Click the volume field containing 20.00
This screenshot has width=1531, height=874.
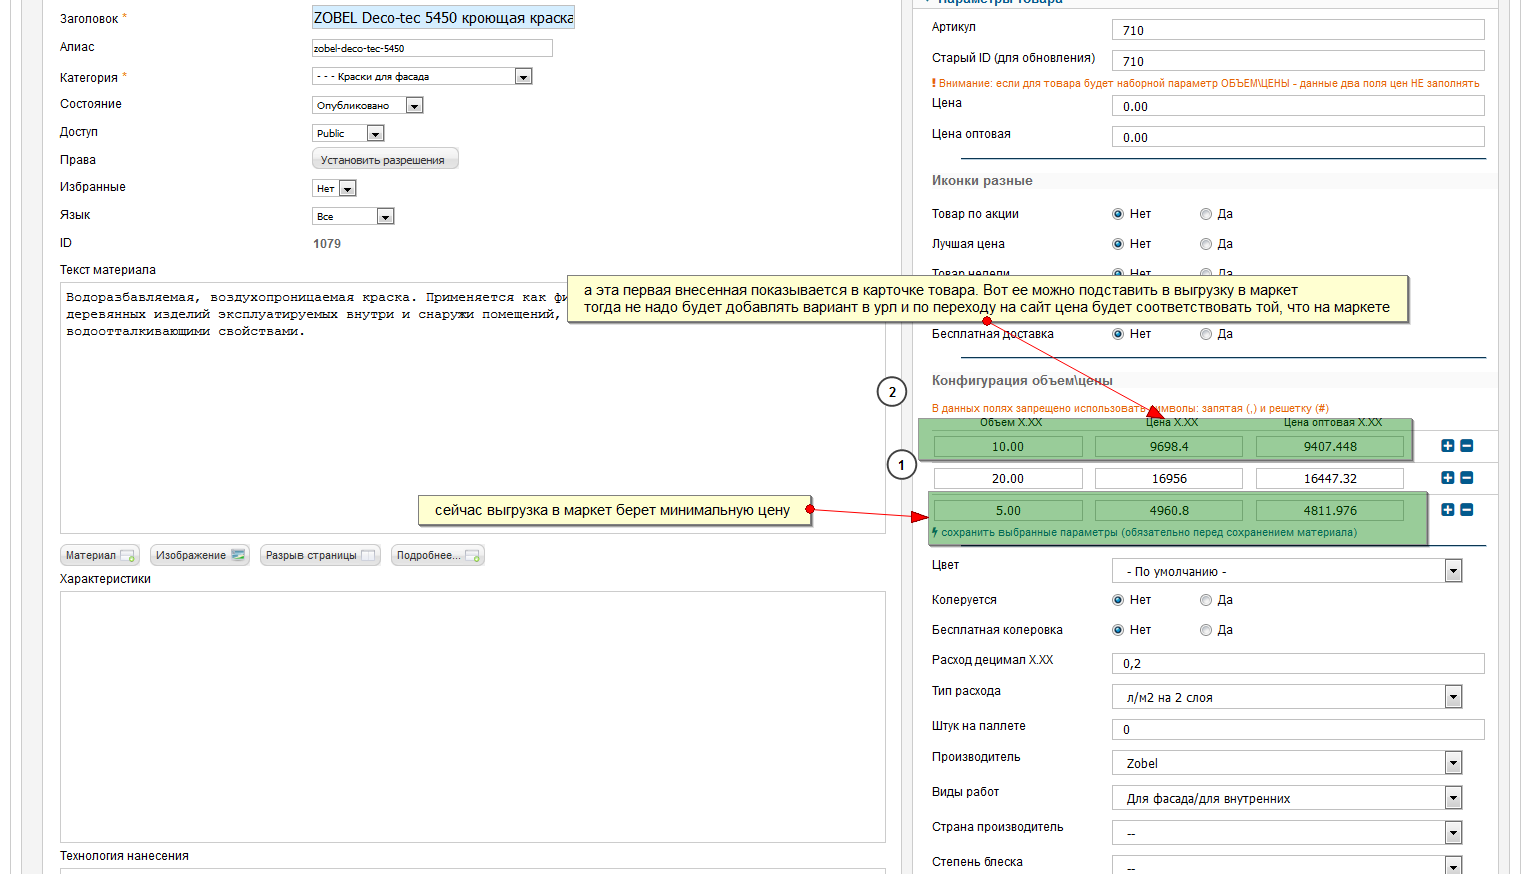point(1008,478)
